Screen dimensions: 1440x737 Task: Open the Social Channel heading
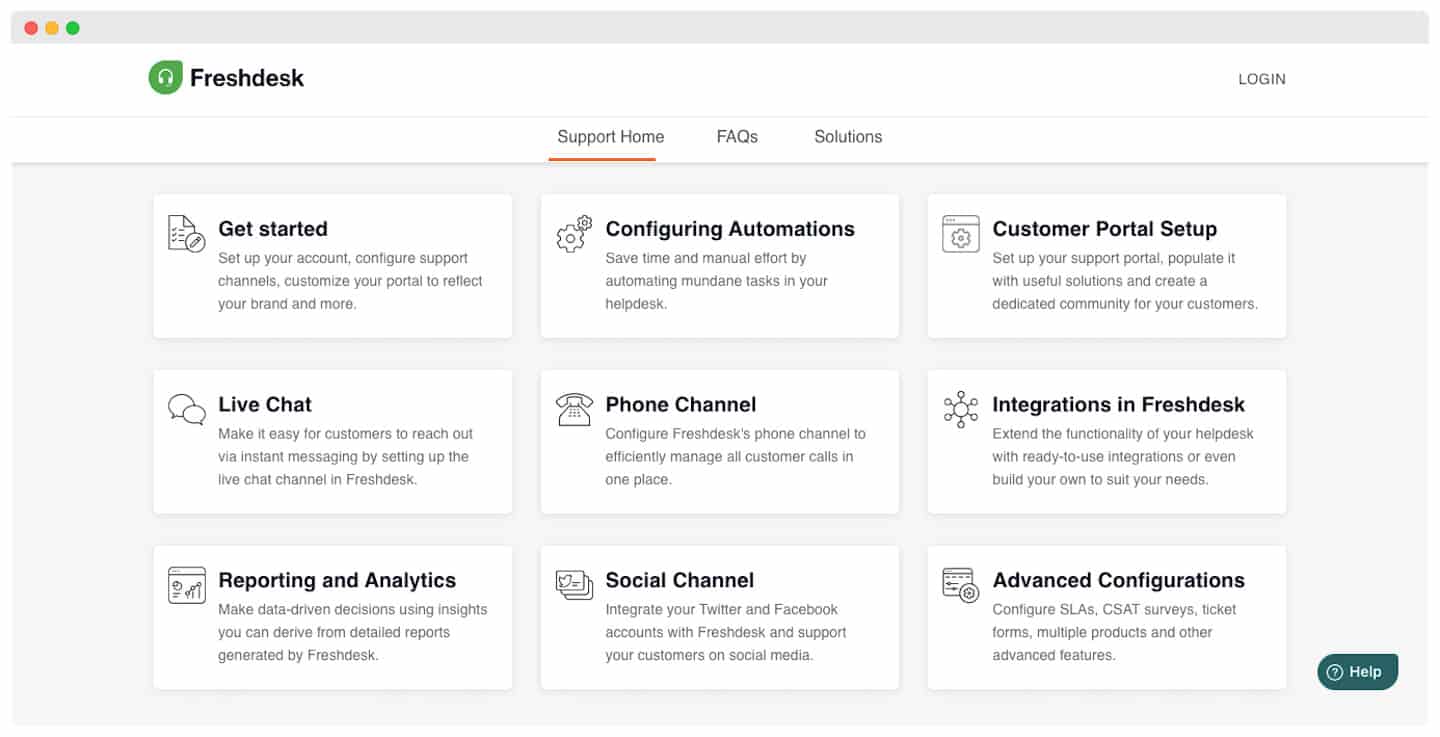[680, 580]
